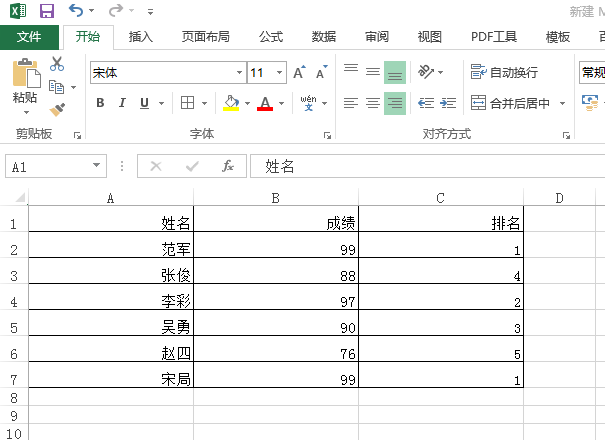Click the 自动换行 wrap text button
The height and width of the screenshot is (440, 605).
pyautogui.click(x=504, y=72)
